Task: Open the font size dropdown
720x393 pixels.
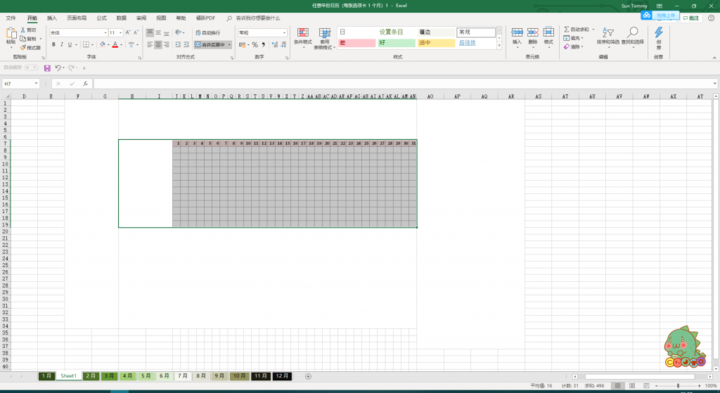Action: 120,33
